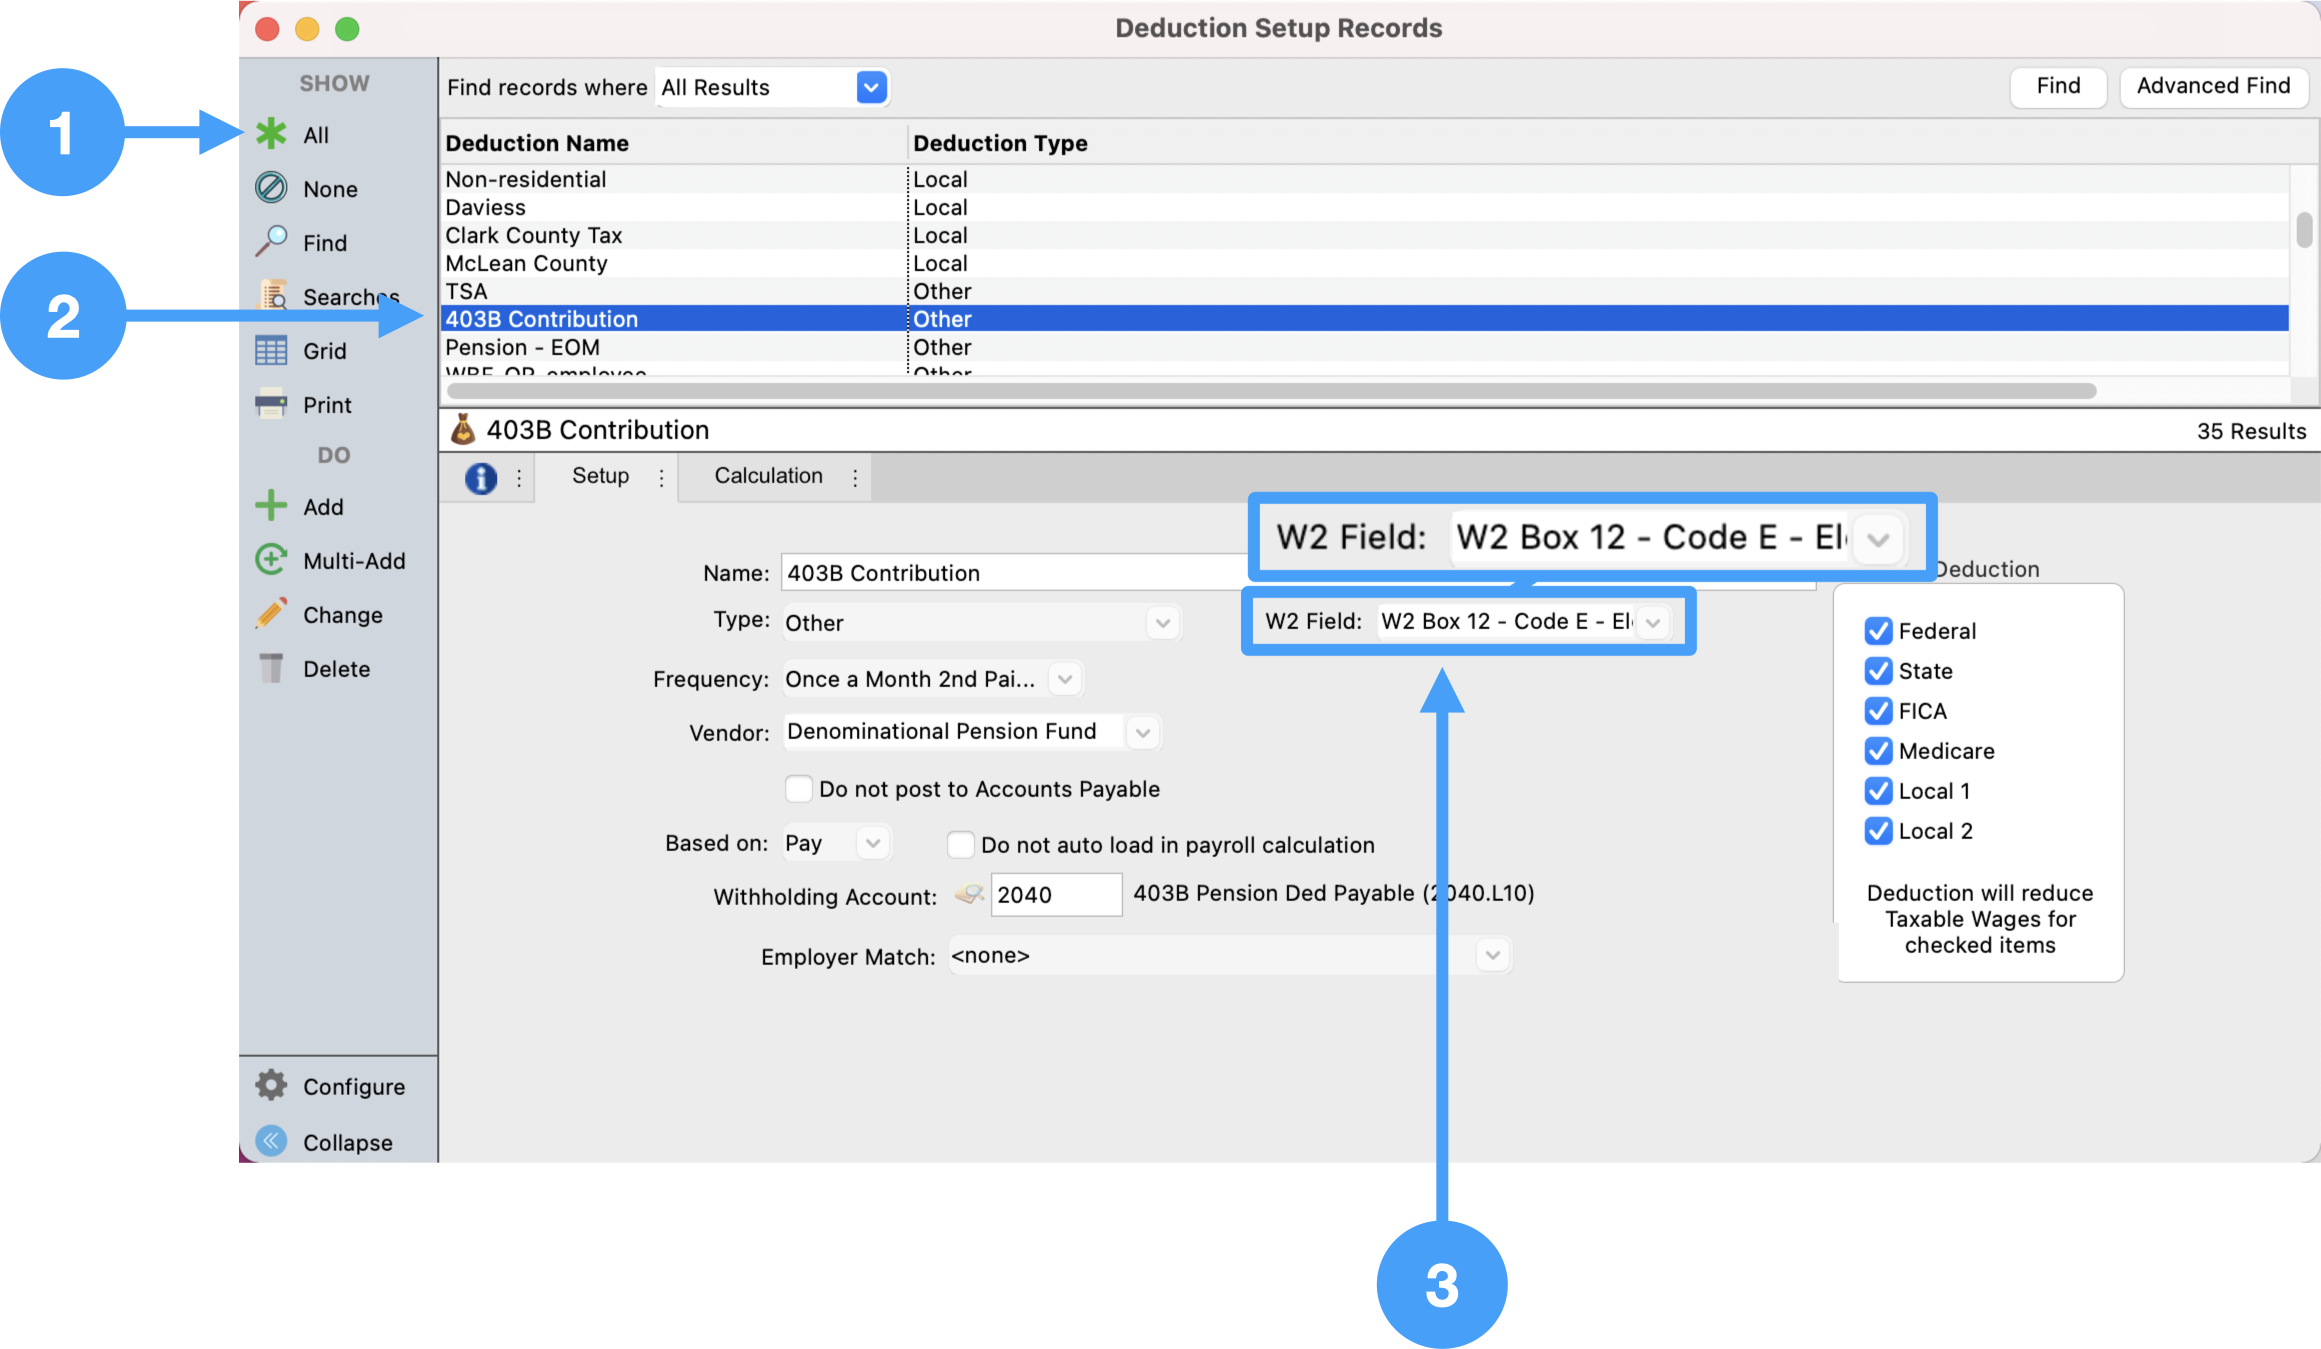Click the horizontal scrollbar under the deduction list
This screenshot has height=1349, width=2321.
1270,391
